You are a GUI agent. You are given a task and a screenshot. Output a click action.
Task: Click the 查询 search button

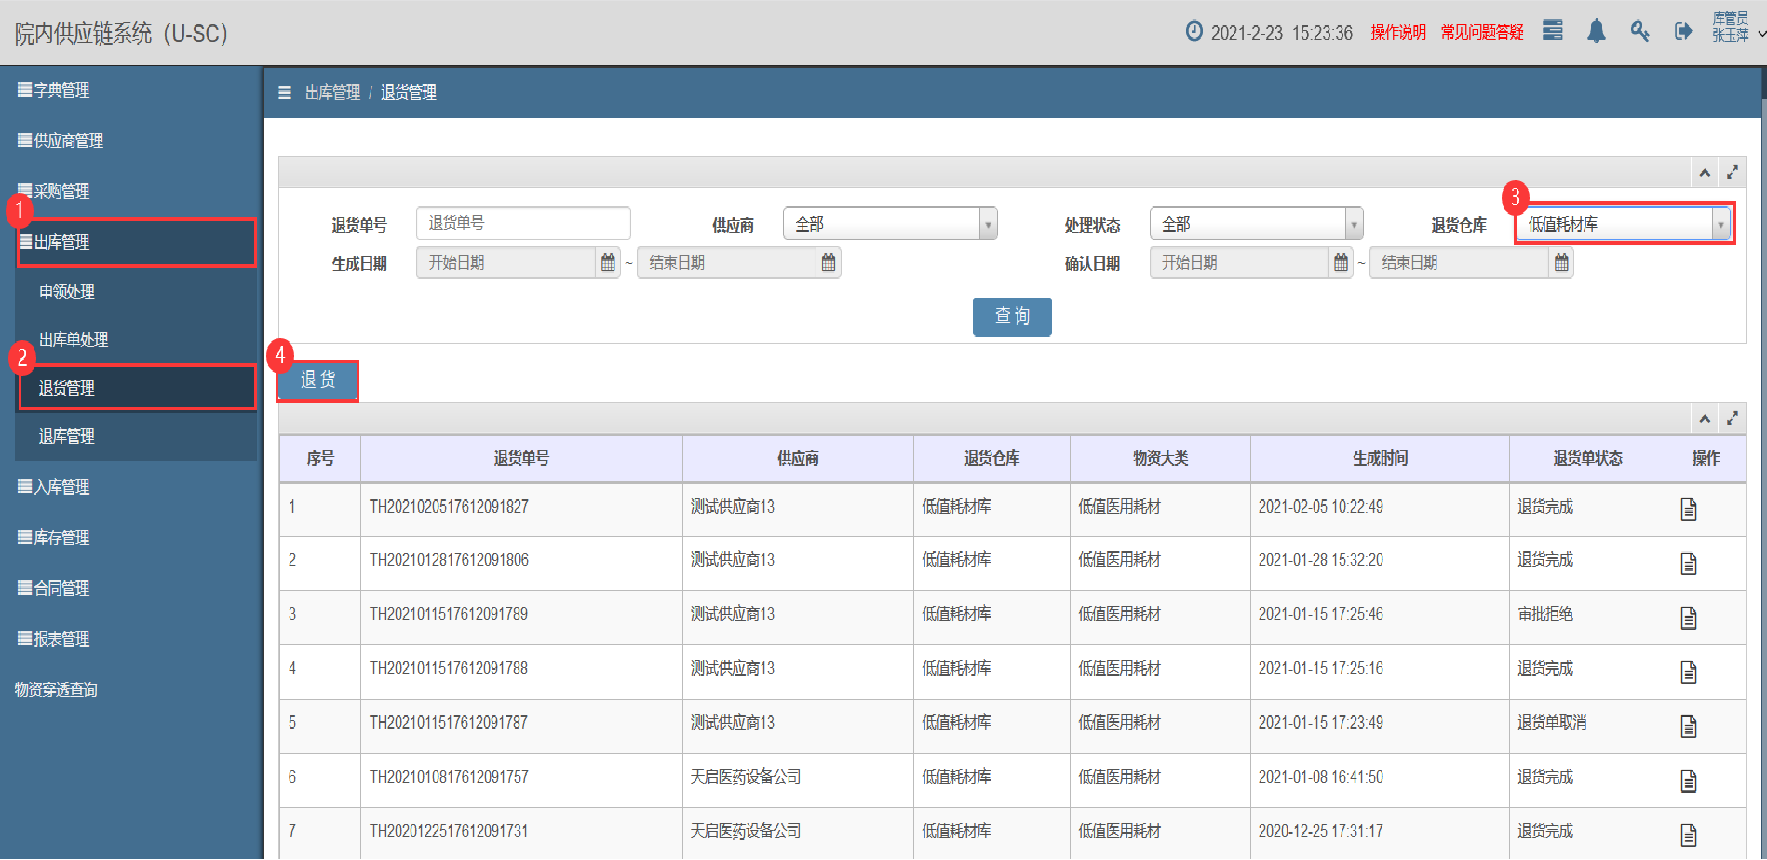point(1012,317)
